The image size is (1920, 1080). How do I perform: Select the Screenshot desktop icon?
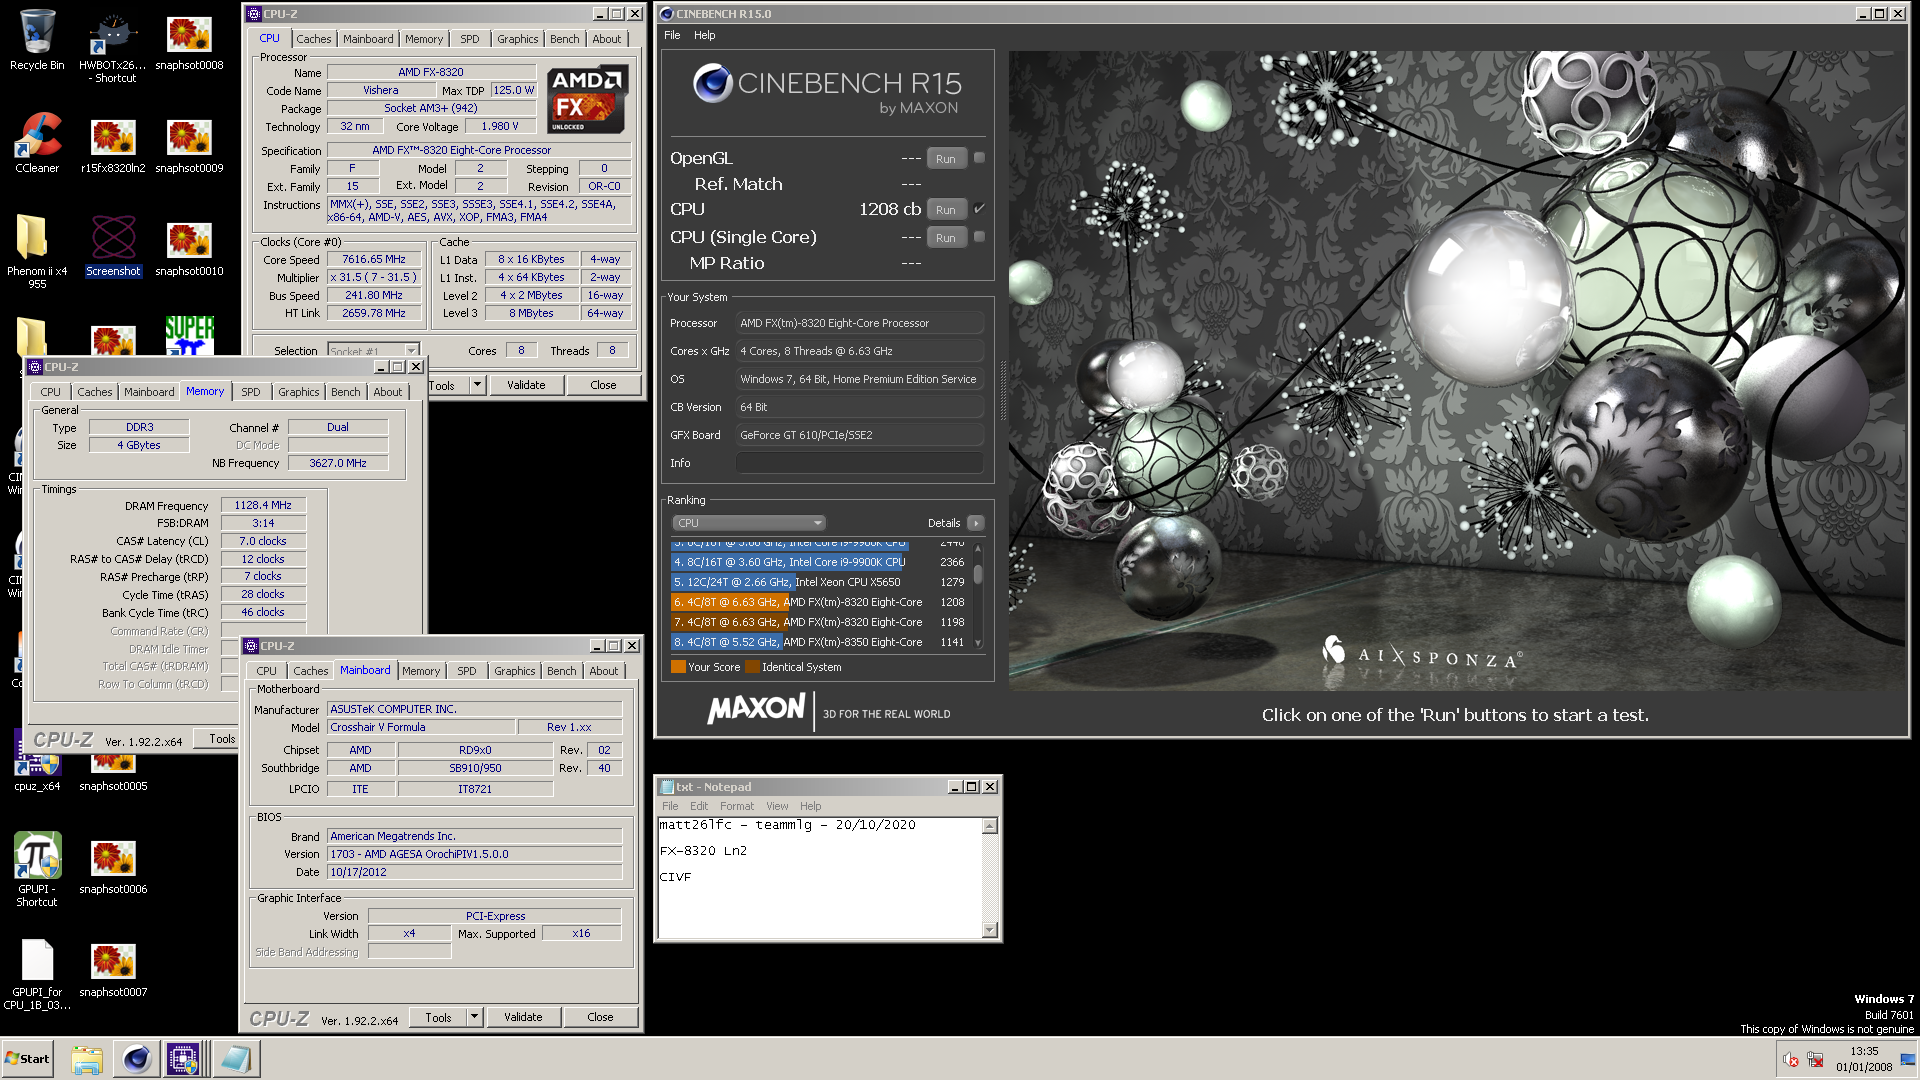113,246
